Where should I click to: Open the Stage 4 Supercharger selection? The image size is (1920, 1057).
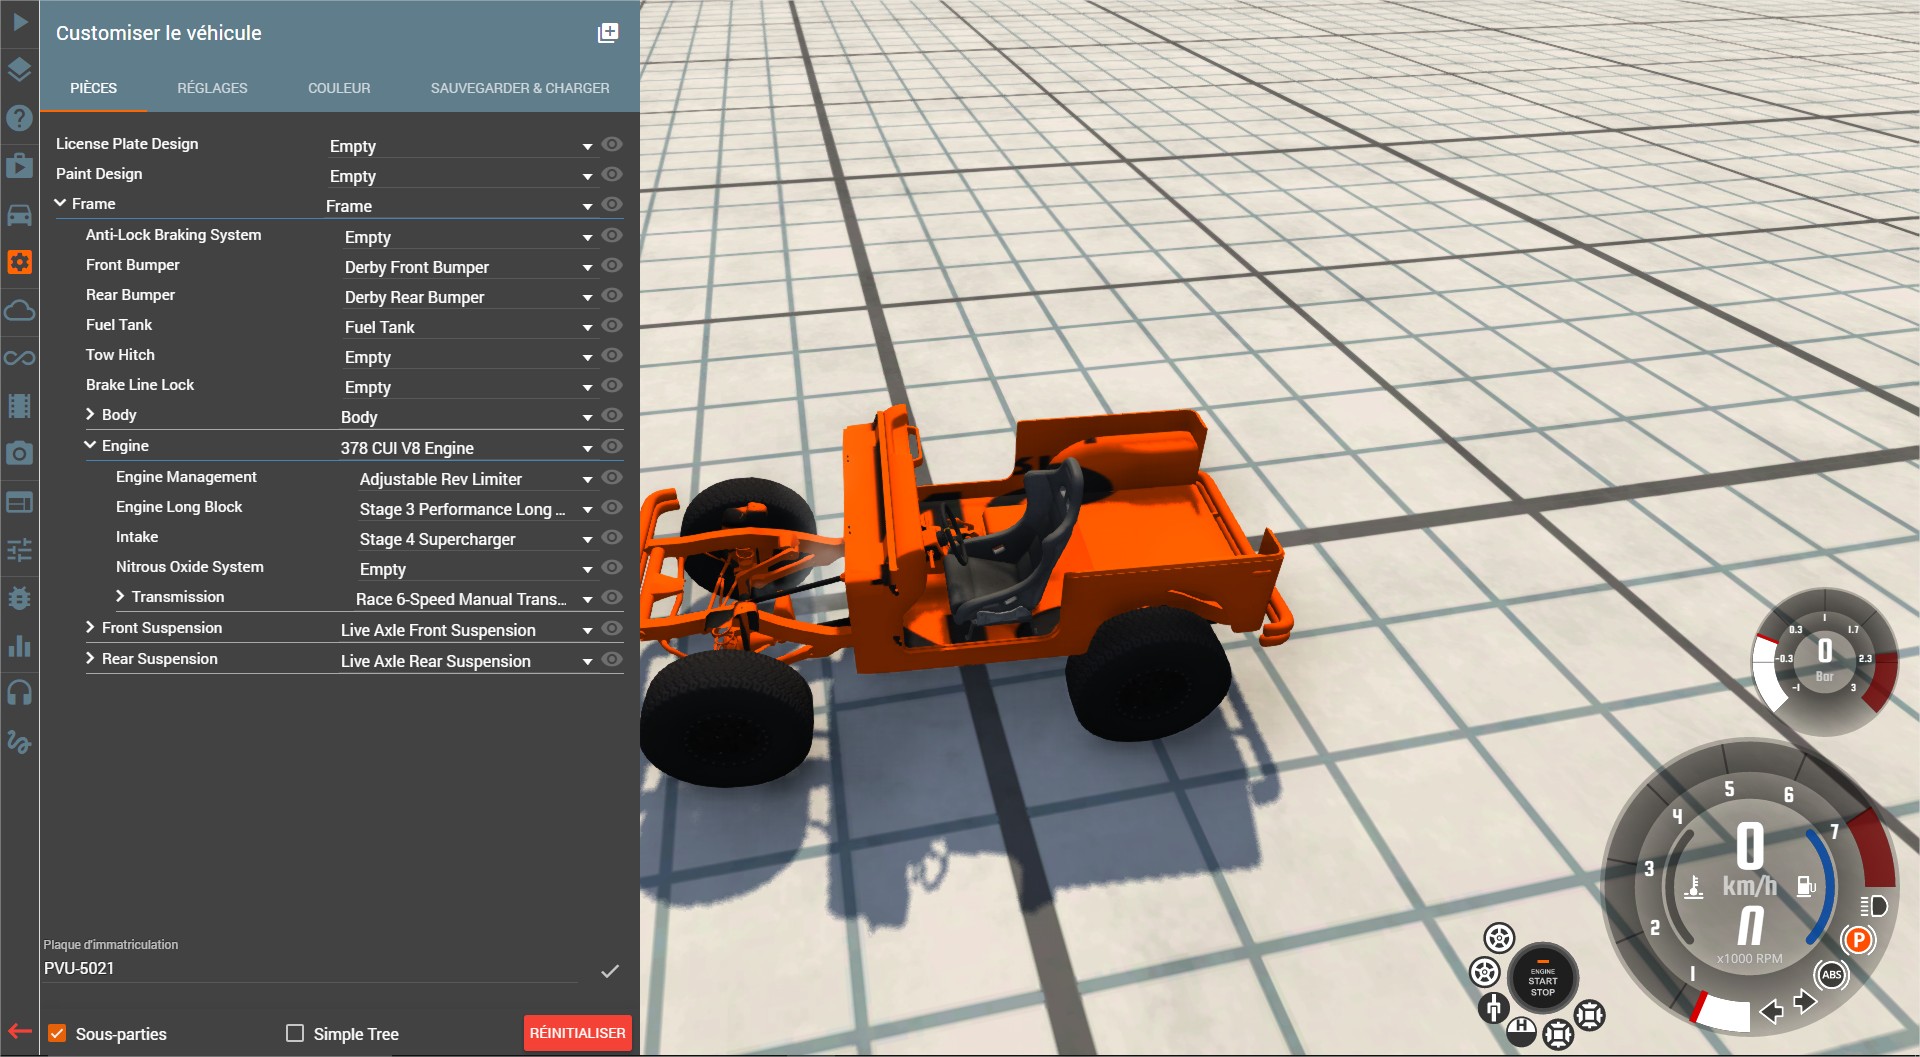point(476,539)
